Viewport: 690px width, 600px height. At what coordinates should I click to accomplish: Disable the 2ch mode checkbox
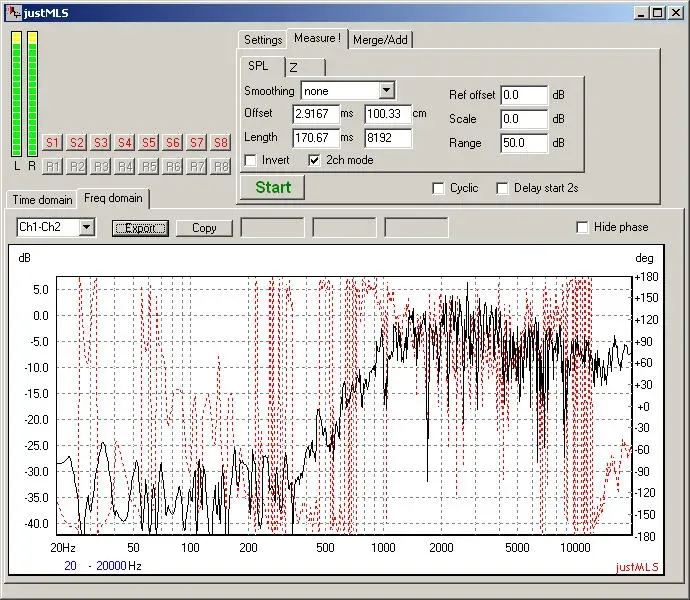pos(314,160)
